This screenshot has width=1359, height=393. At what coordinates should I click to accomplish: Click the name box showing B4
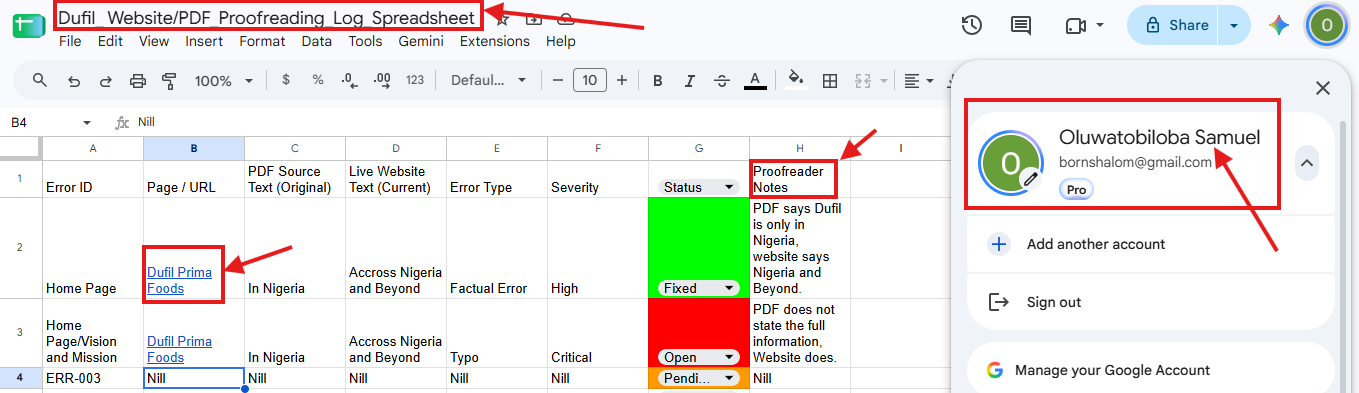[x=42, y=122]
